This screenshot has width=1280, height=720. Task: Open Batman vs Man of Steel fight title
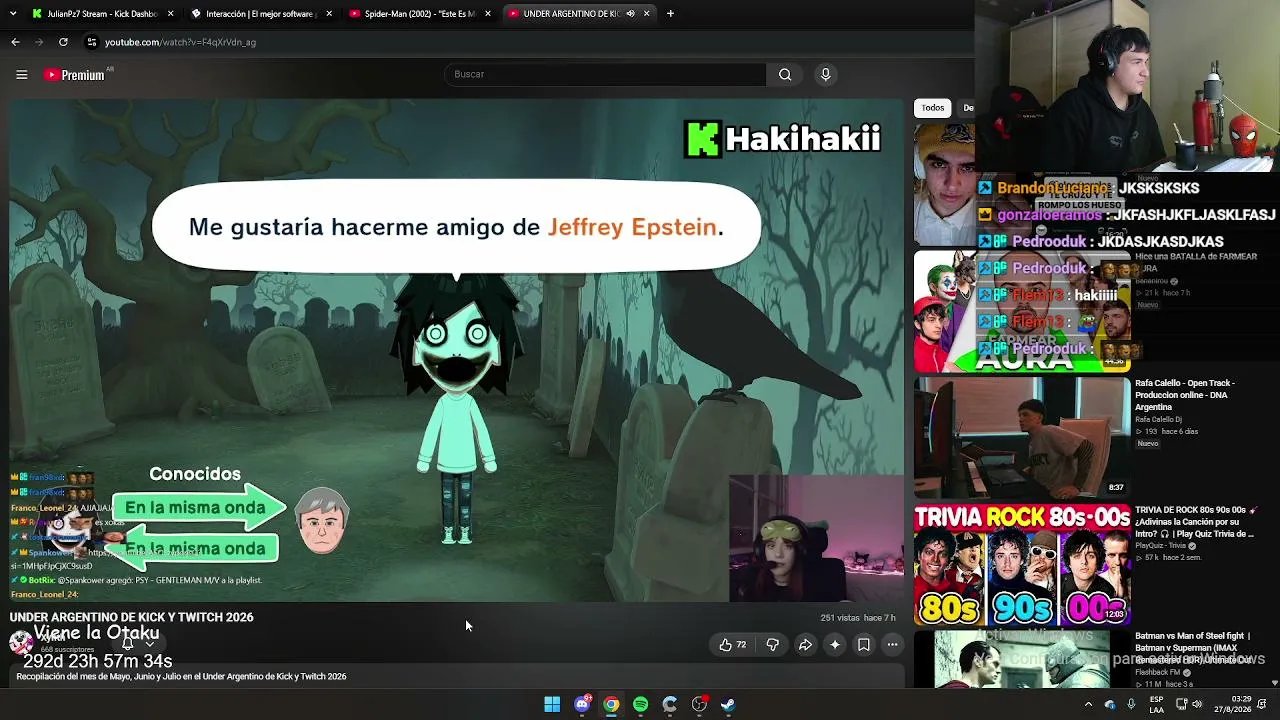click(x=1193, y=647)
